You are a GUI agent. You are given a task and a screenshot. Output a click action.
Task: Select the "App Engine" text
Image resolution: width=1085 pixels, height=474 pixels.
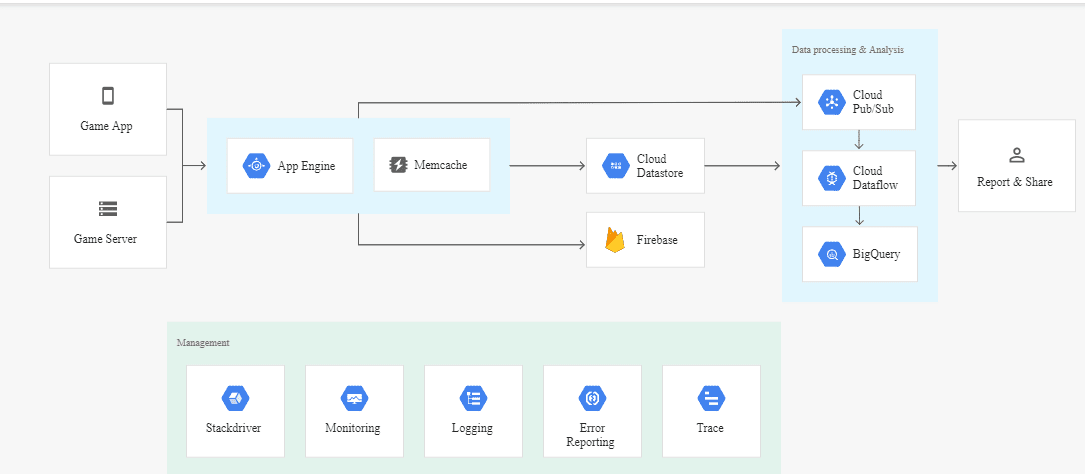(x=307, y=166)
